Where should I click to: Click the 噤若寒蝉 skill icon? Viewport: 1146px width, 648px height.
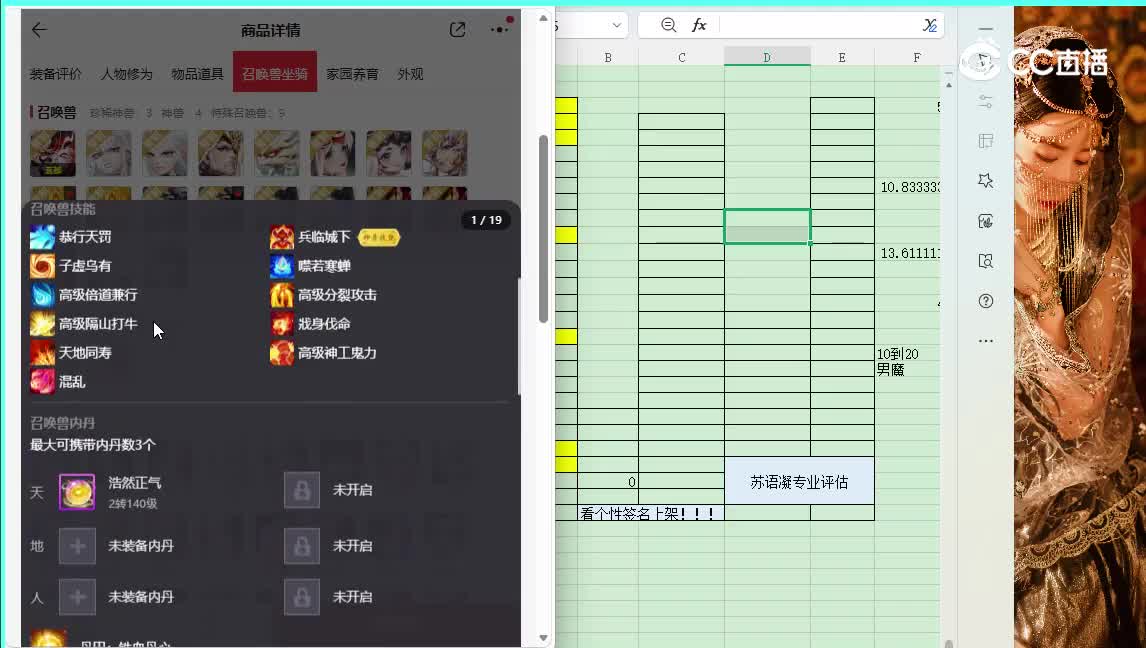282,266
